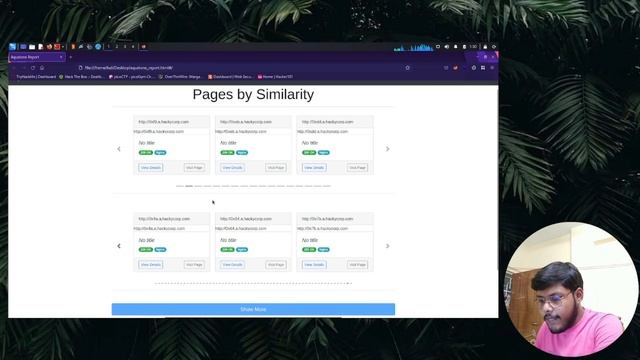Click the URL header of the lower carousel's middle card
The height and width of the screenshot is (360, 640).
tap(253, 219)
